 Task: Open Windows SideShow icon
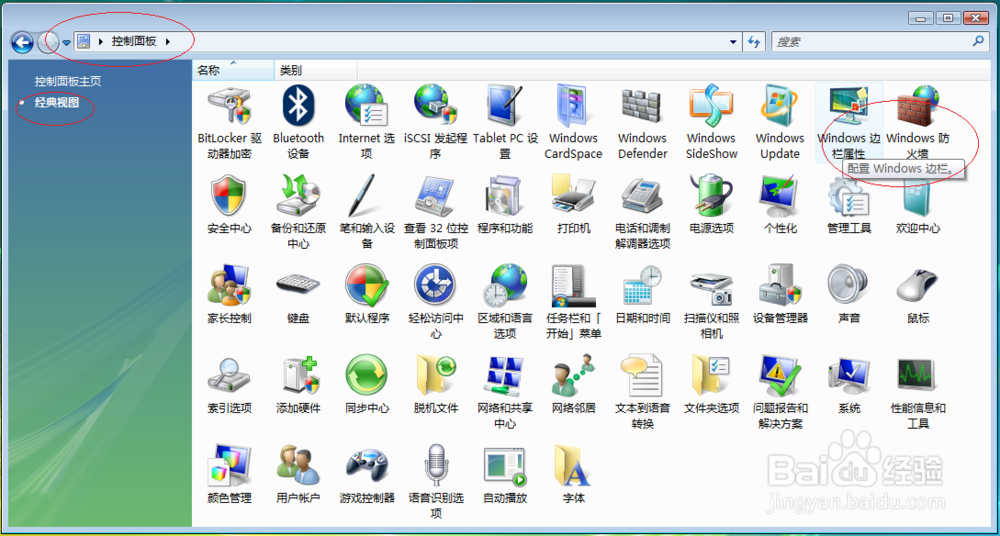point(711,105)
